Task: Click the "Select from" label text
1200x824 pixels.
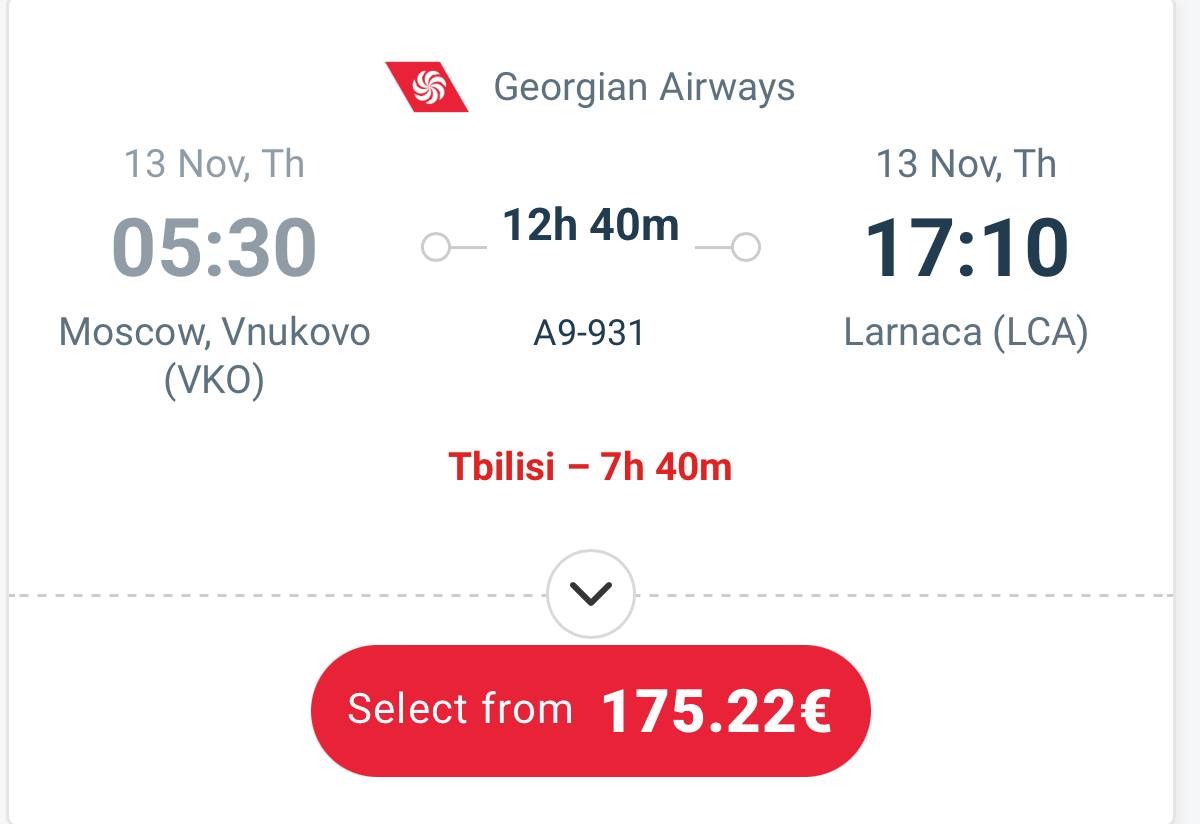Action: pos(460,709)
